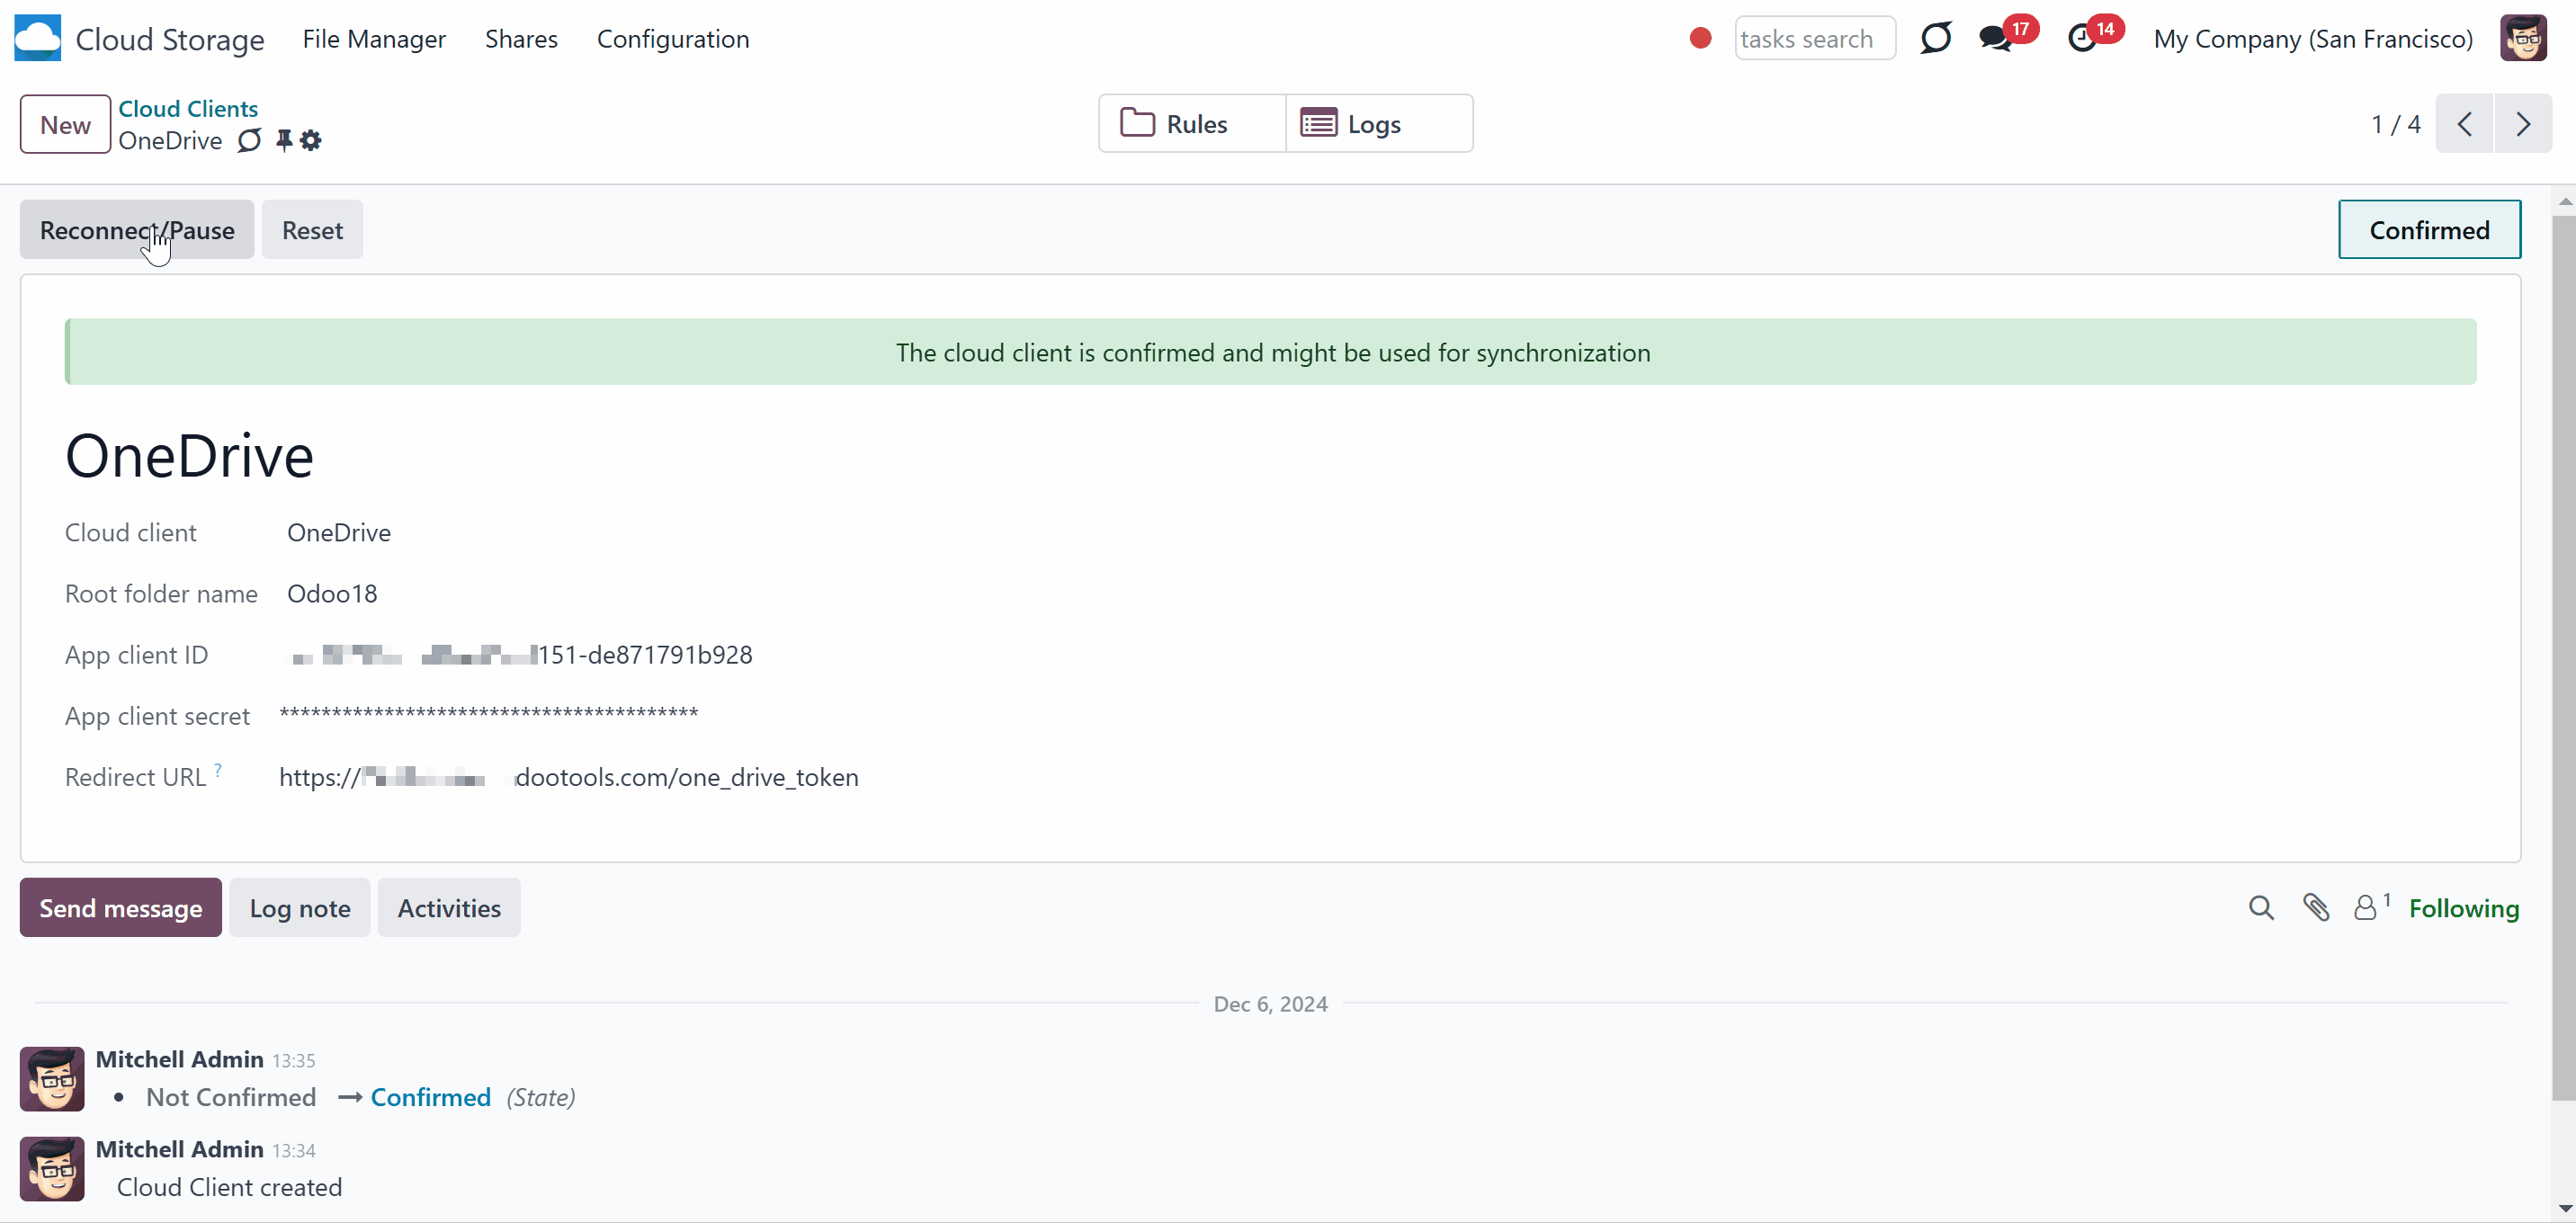Click the scrollbar up arrow

coord(2565,201)
